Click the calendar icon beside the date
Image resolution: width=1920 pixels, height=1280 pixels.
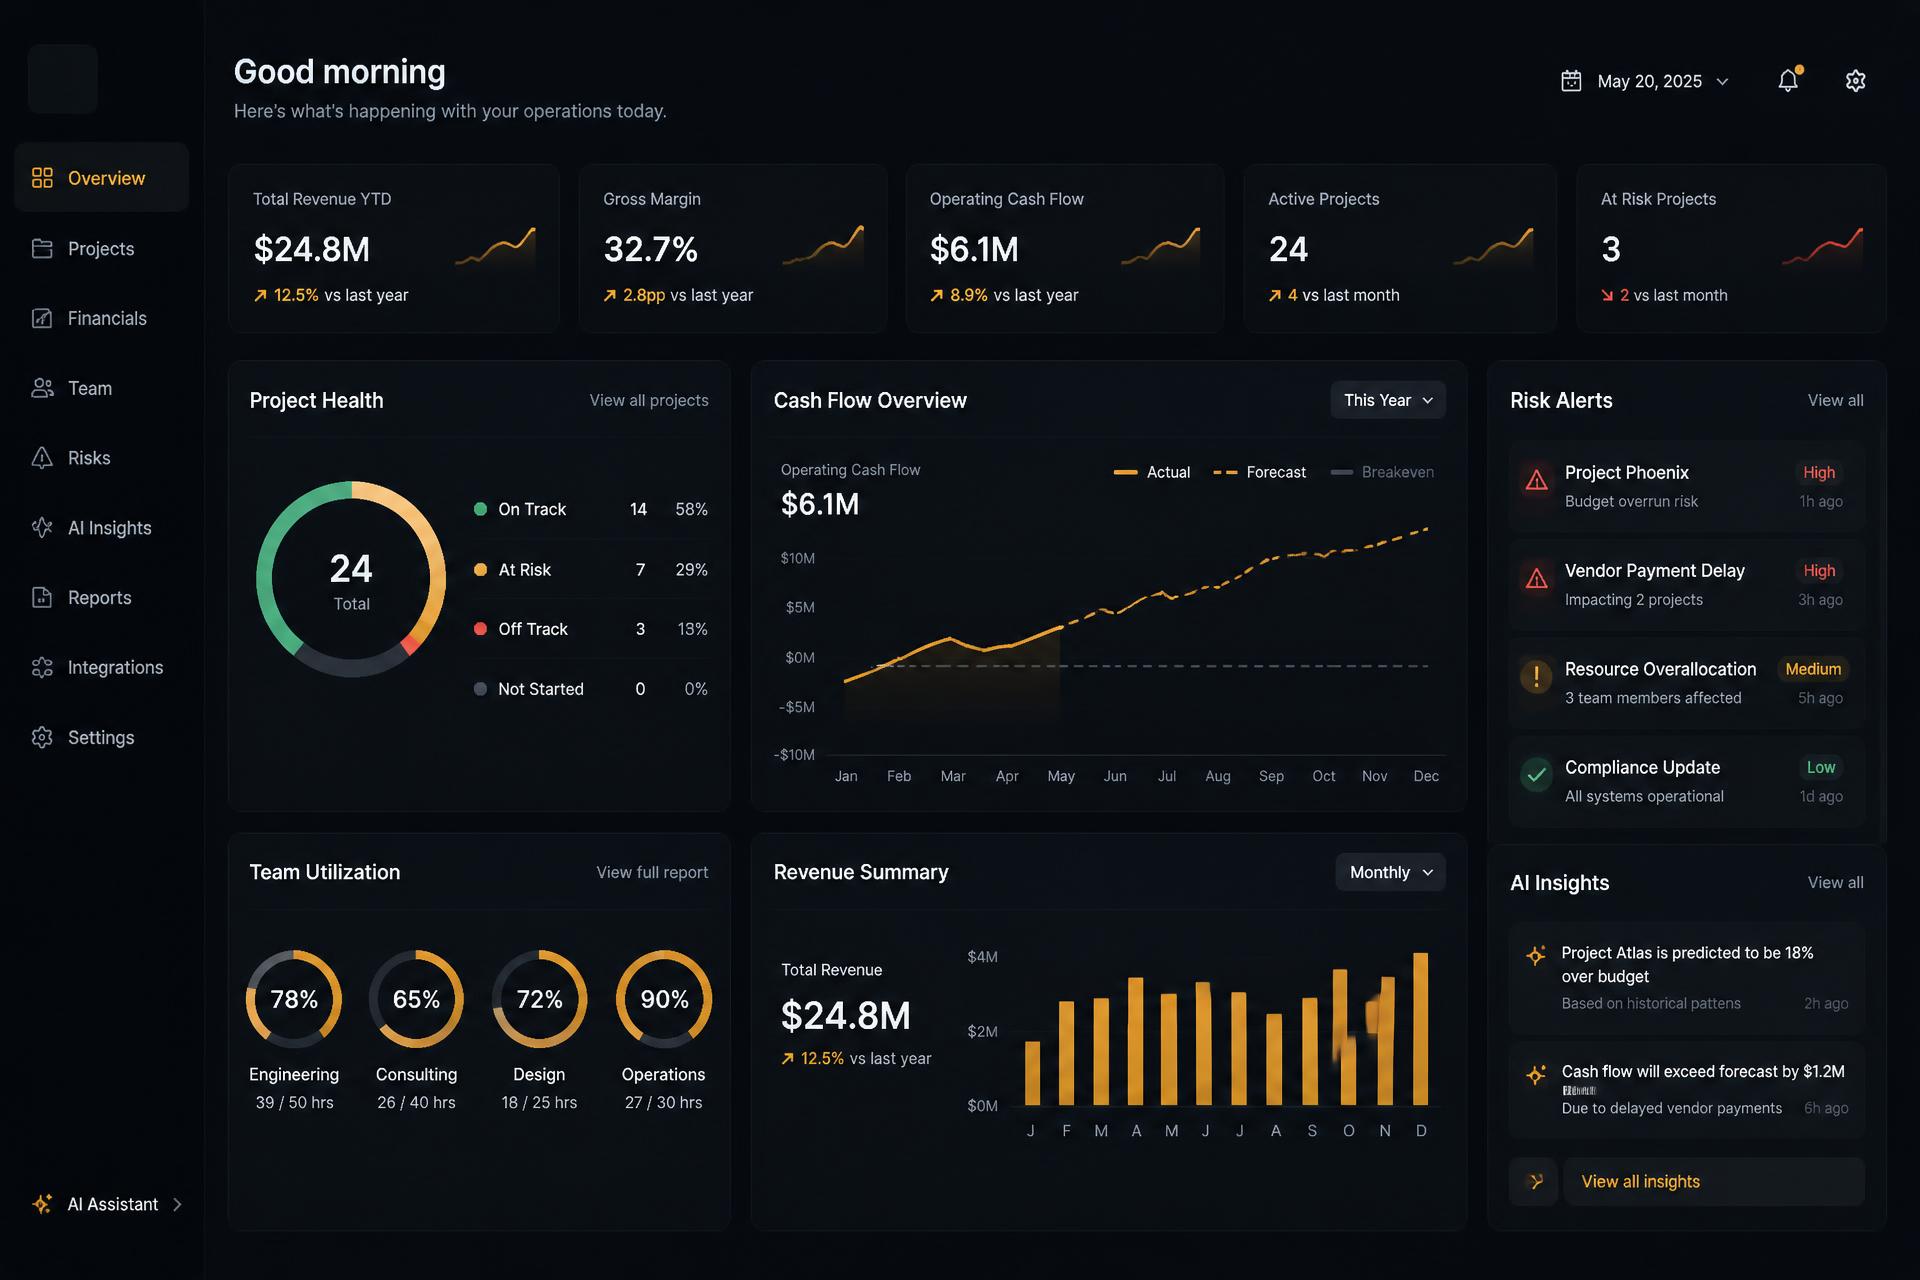[1571, 81]
